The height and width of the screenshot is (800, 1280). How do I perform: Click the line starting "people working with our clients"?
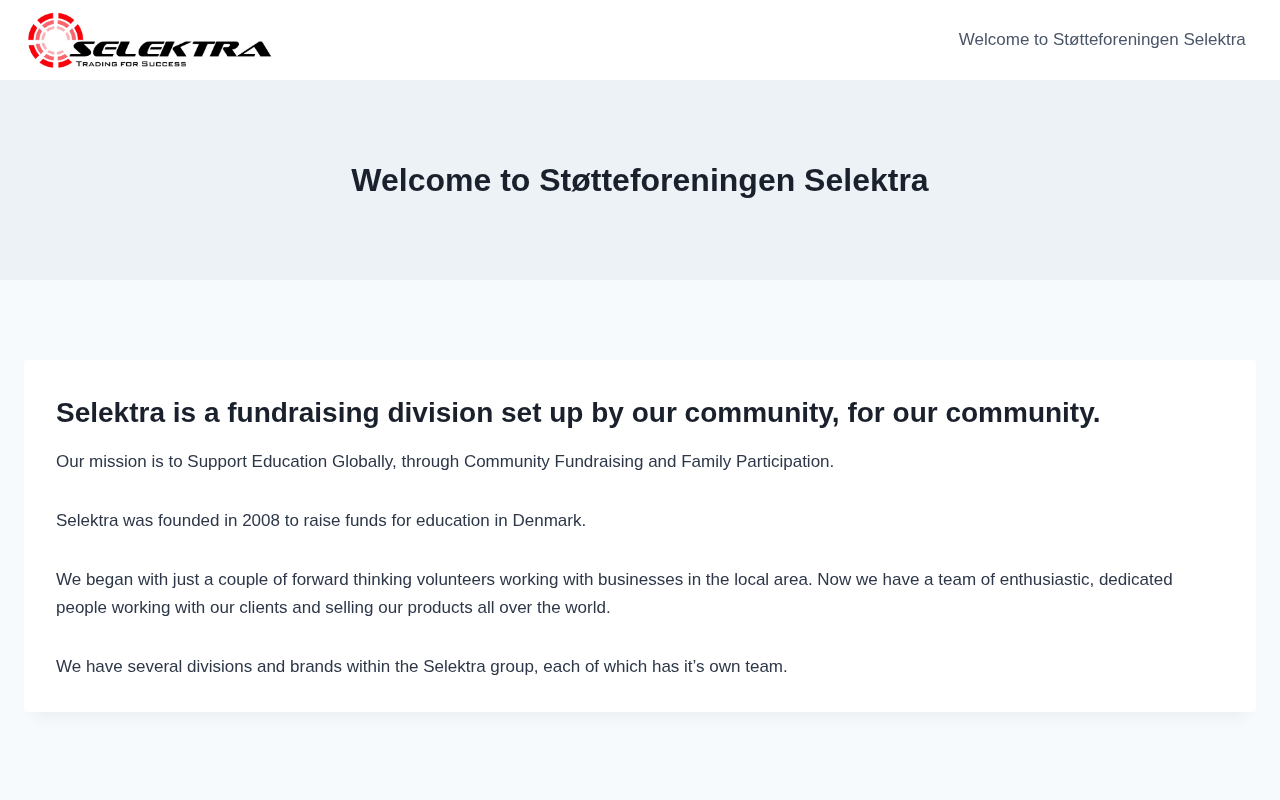click(x=332, y=608)
